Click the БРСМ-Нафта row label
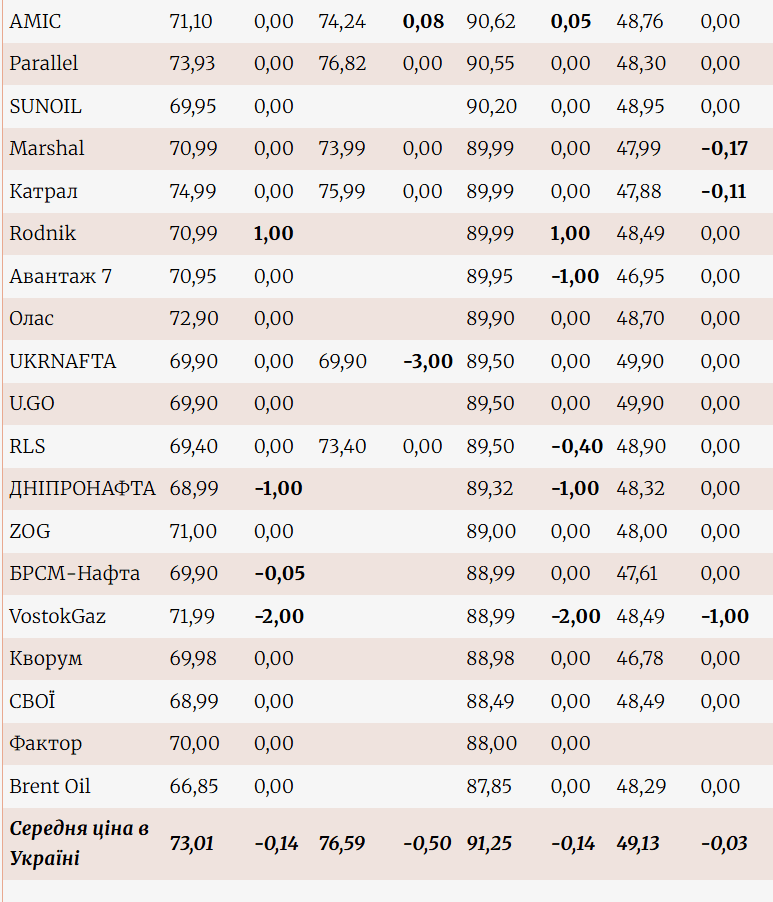This screenshot has height=902, width=773. click(x=75, y=574)
